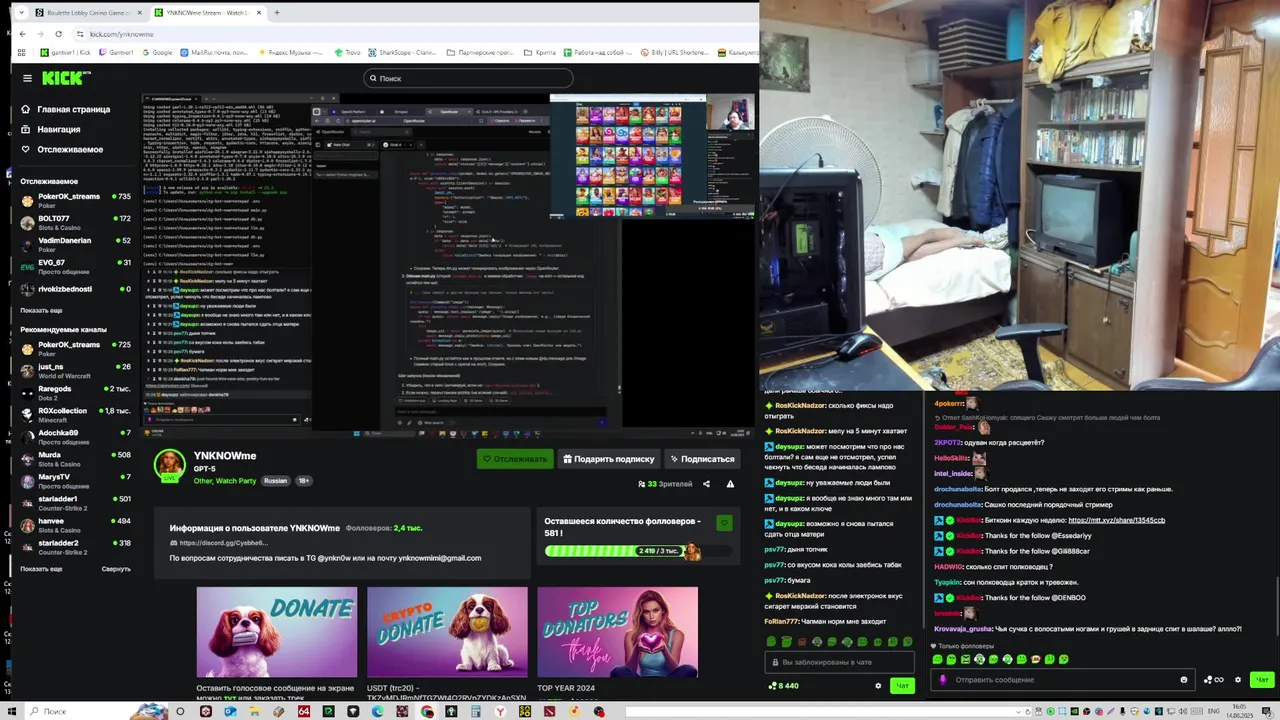The image size is (1280, 720).
Task: Expand recommended channels with Показать еще
Action: (41, 568)
